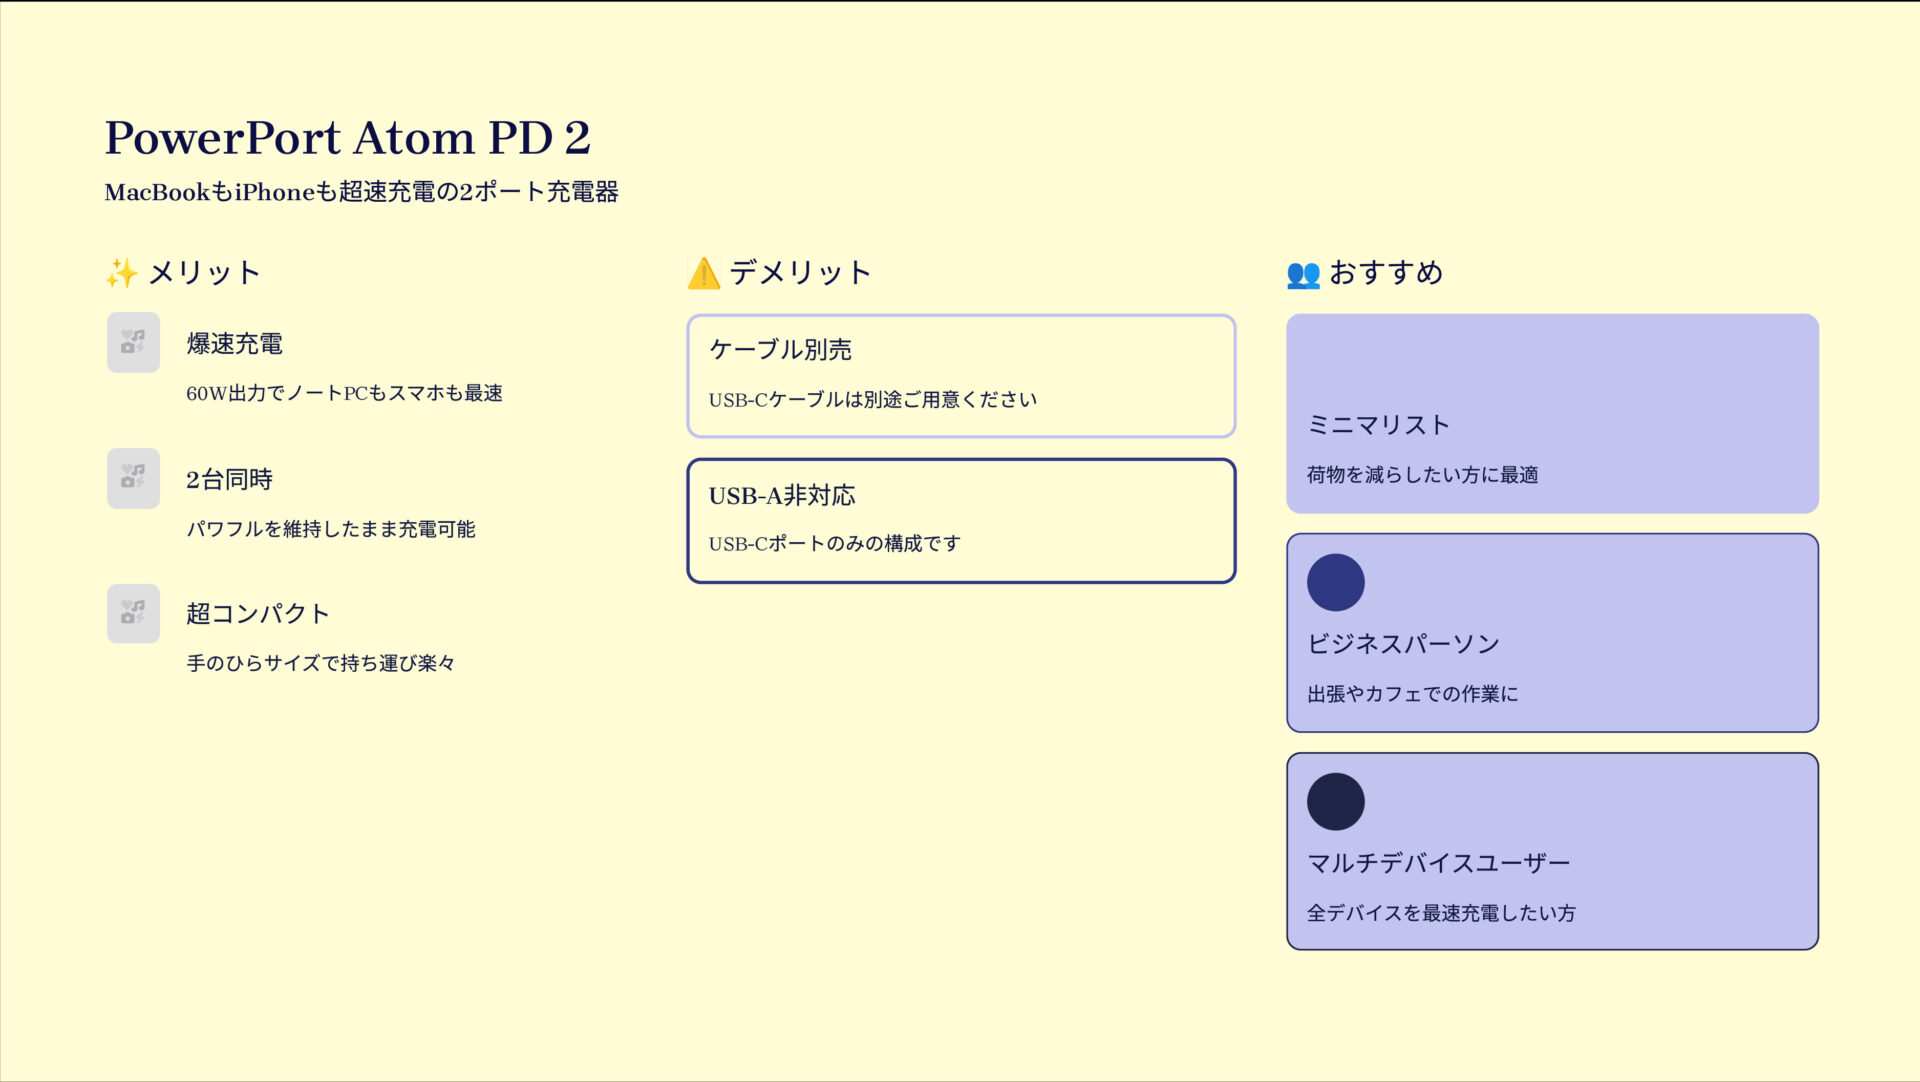
Task: Click the circle icon on ビジネスパーソン card
Action: pos(1336,584)
